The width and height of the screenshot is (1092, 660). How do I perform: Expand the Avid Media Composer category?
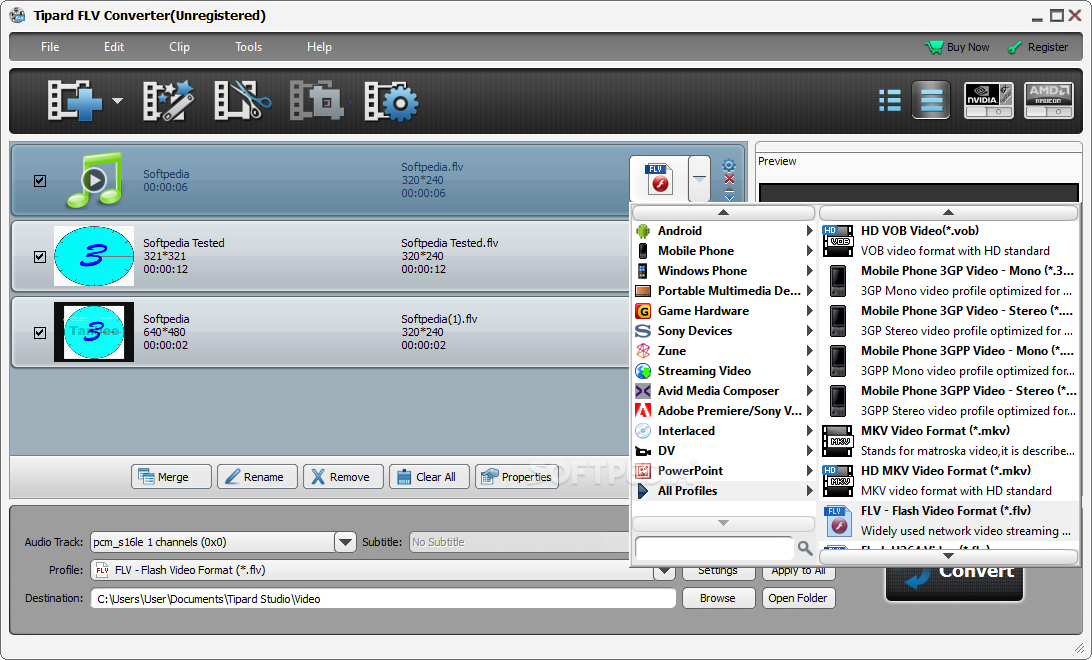pyautogui.click(x=724, y=391)
